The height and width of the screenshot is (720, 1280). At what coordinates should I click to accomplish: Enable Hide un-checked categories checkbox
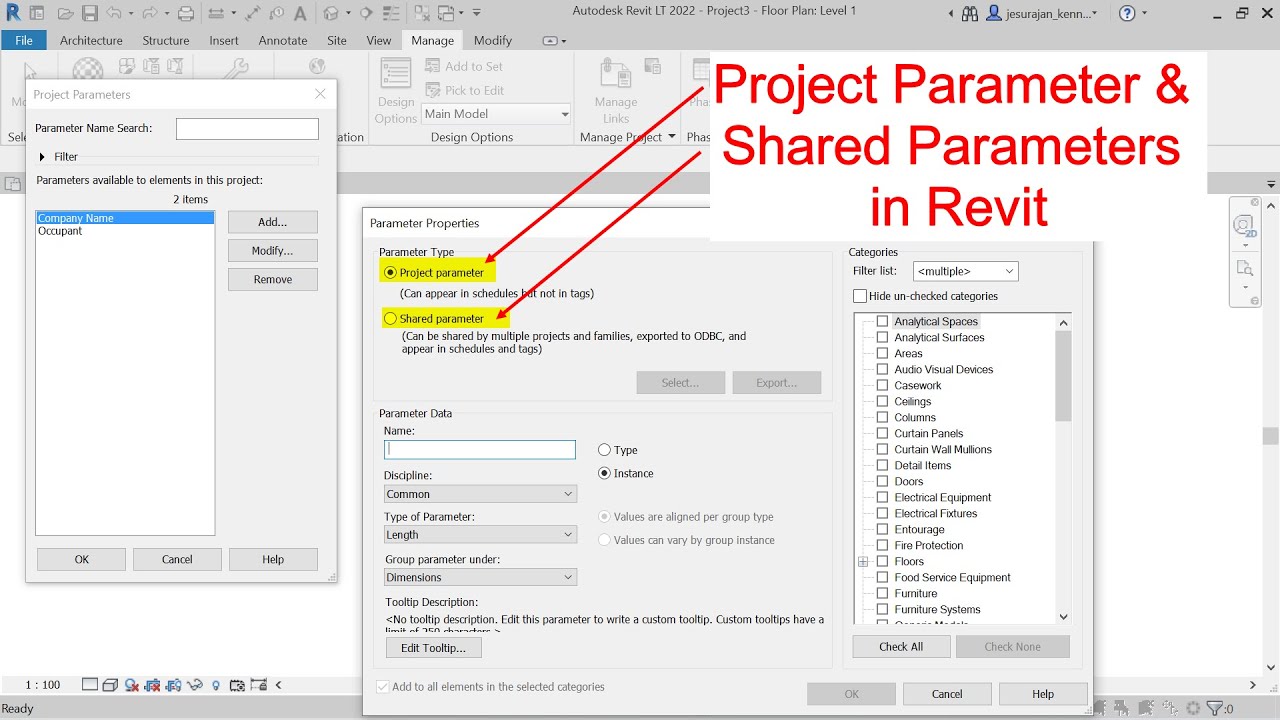click(x=859, y=296)
